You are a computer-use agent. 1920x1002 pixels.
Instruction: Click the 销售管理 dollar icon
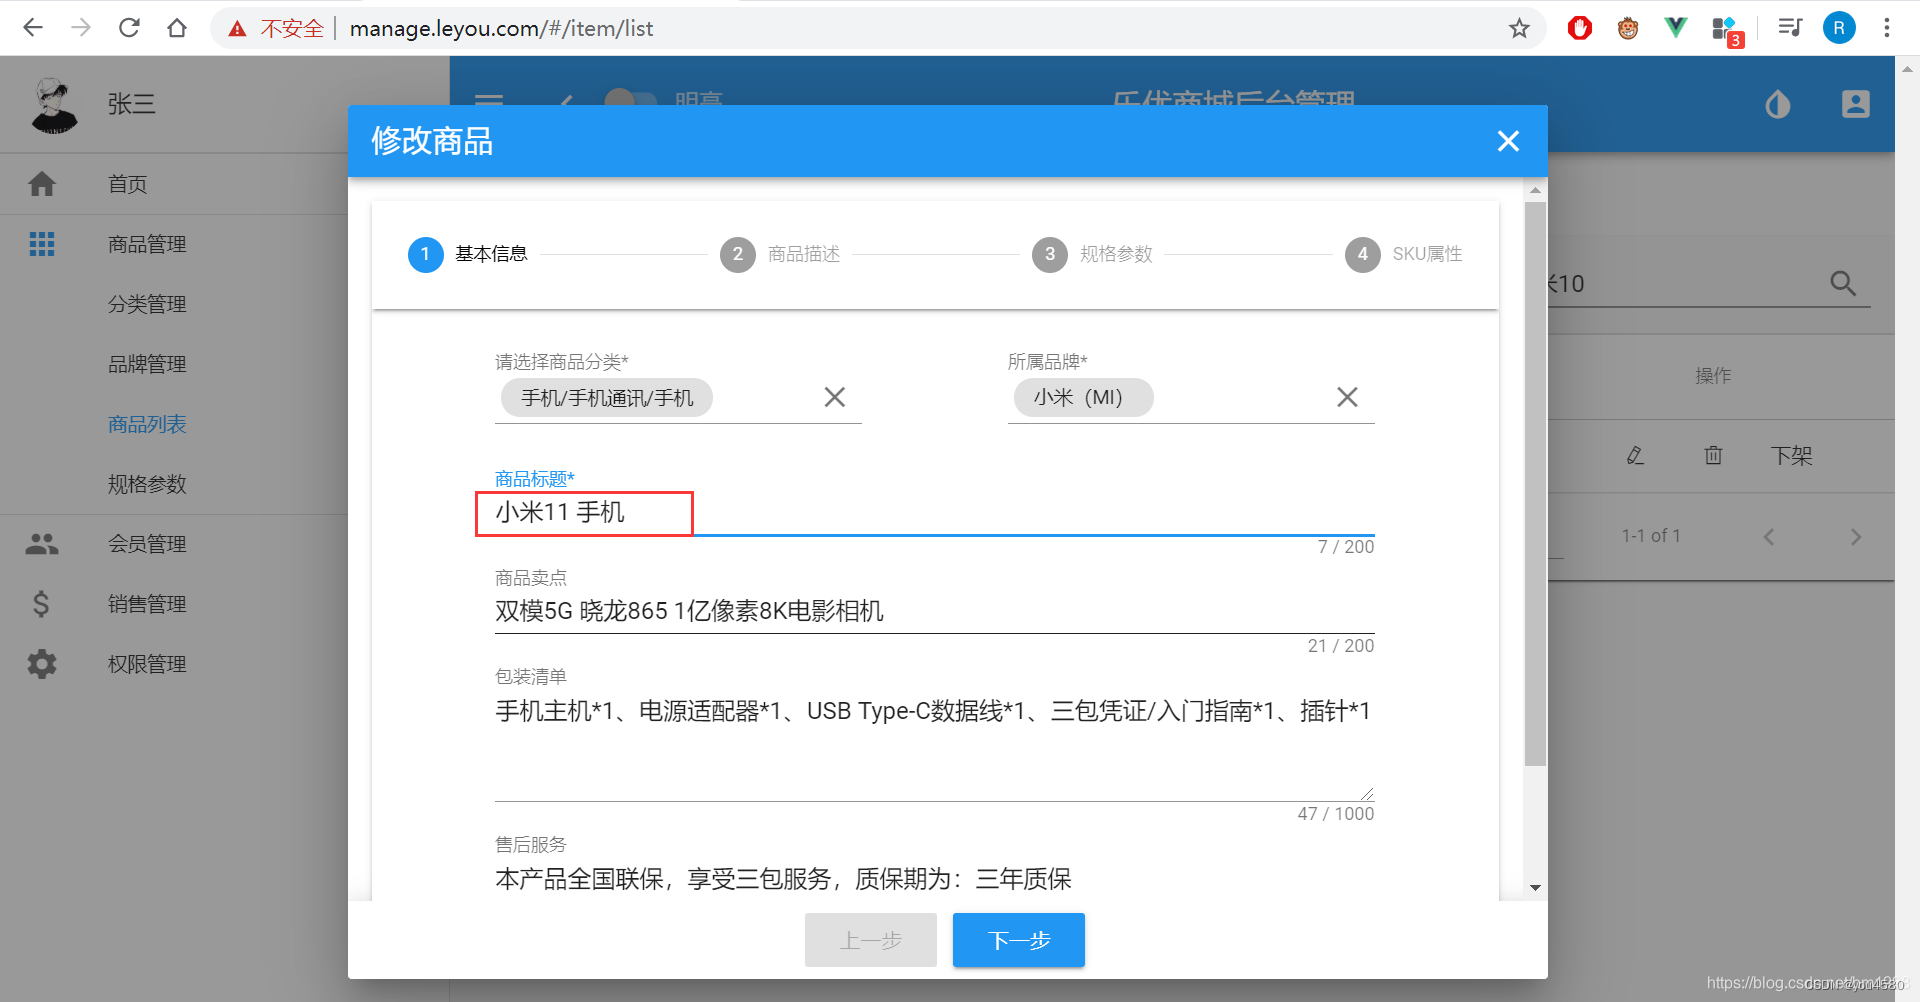41,604
